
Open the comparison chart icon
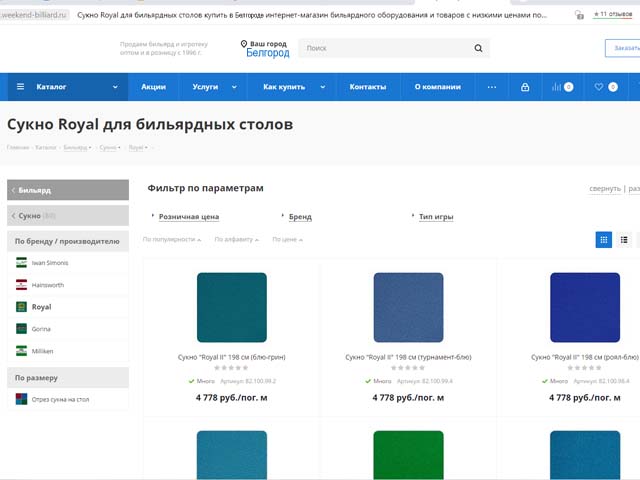coord(556,87)
